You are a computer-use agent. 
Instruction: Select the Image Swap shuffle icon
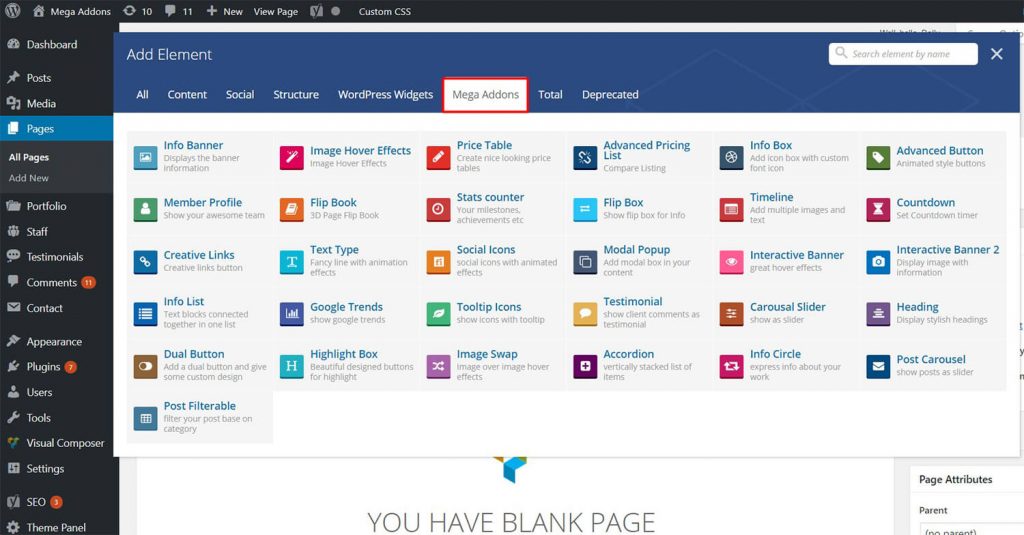click(438, 366)
